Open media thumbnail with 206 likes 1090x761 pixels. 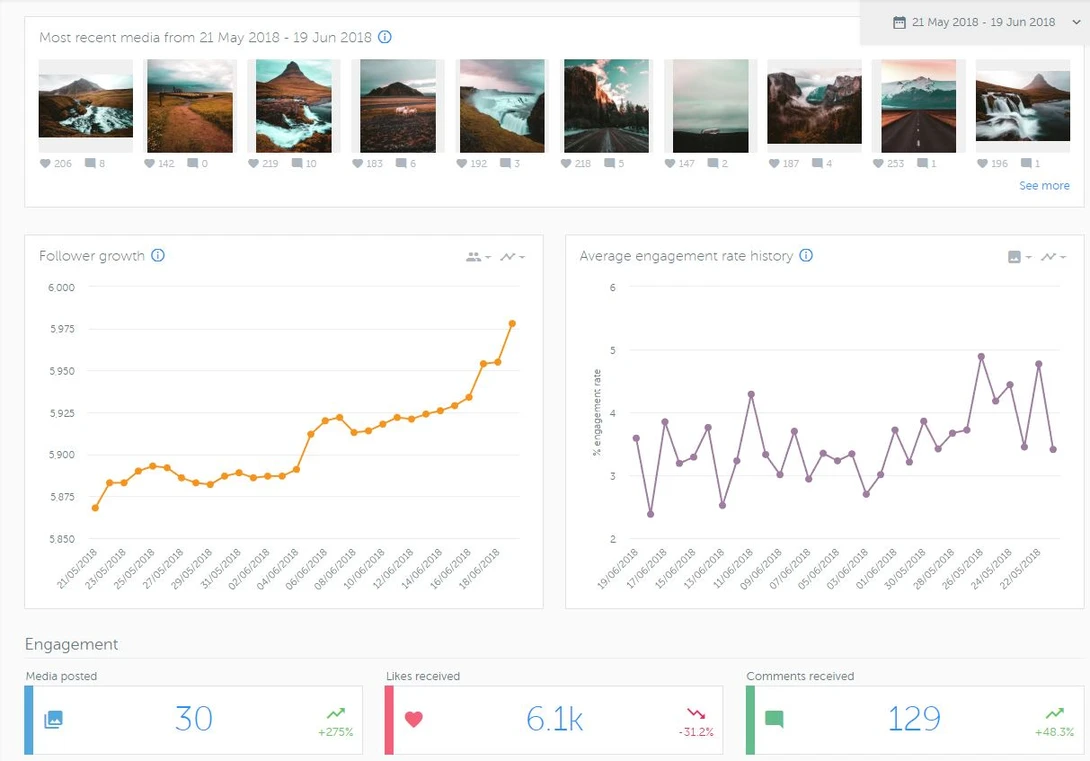pos(86,106)
